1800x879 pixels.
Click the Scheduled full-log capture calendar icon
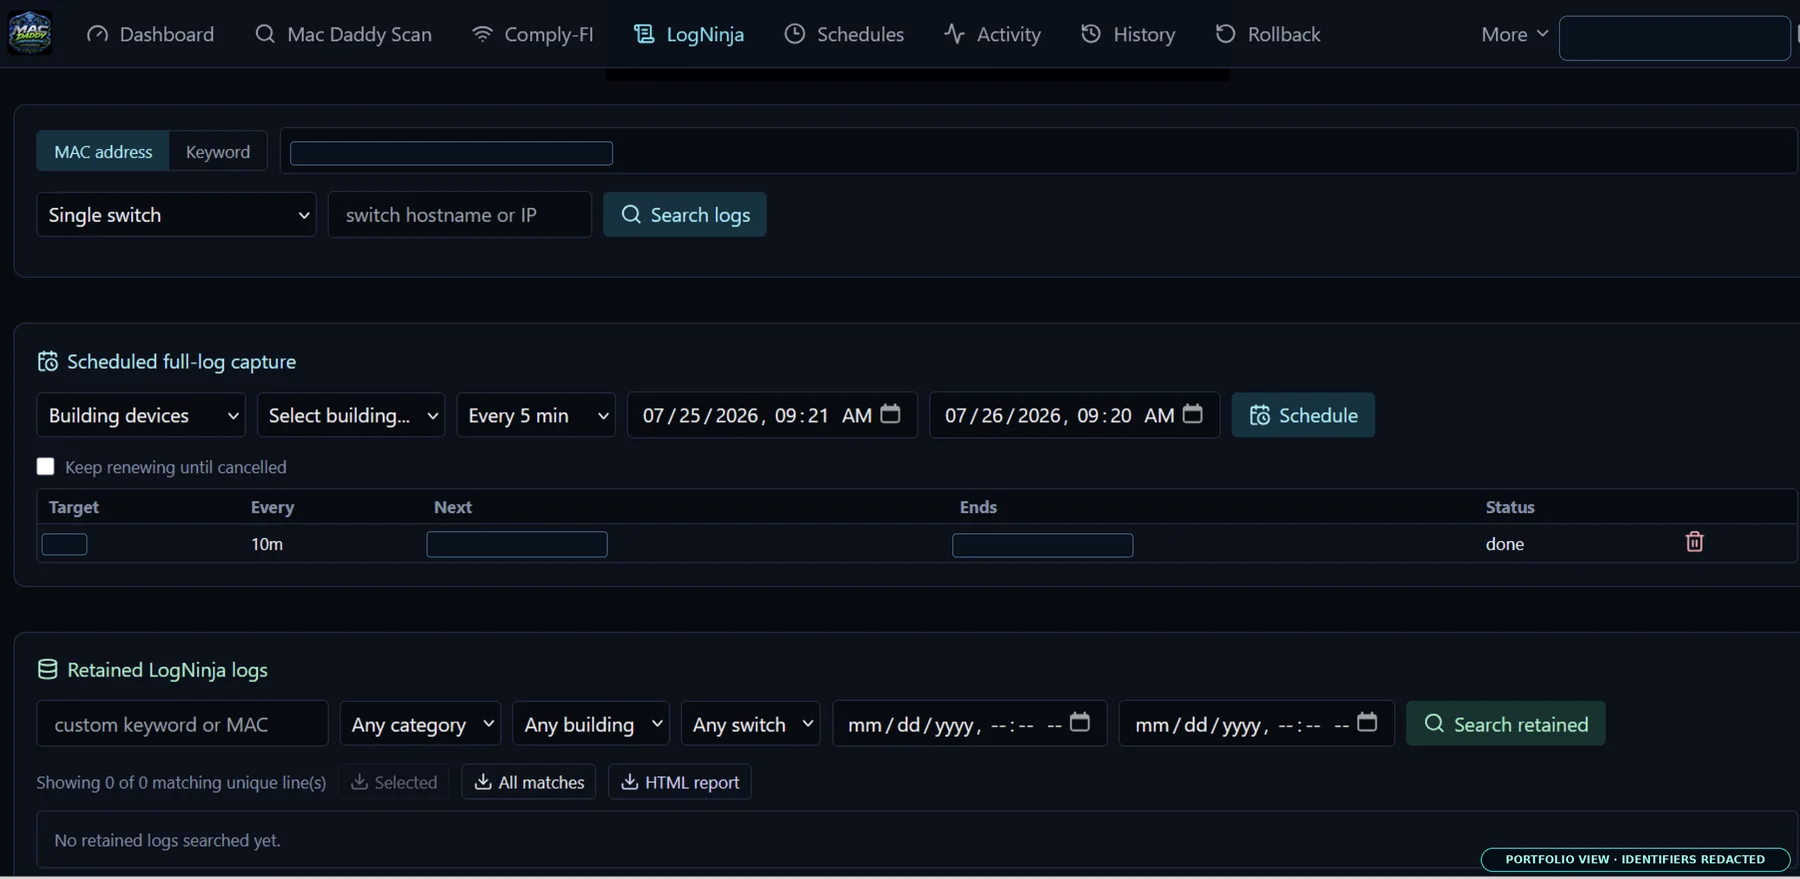point(47,361)
